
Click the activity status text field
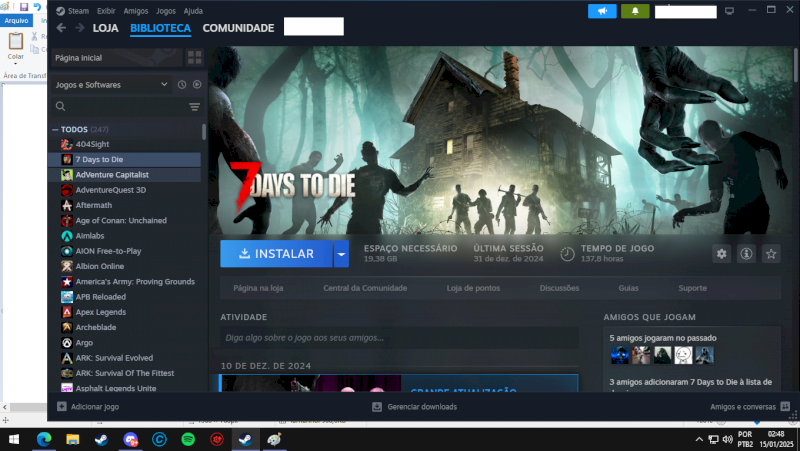click(x=399, y=338)
